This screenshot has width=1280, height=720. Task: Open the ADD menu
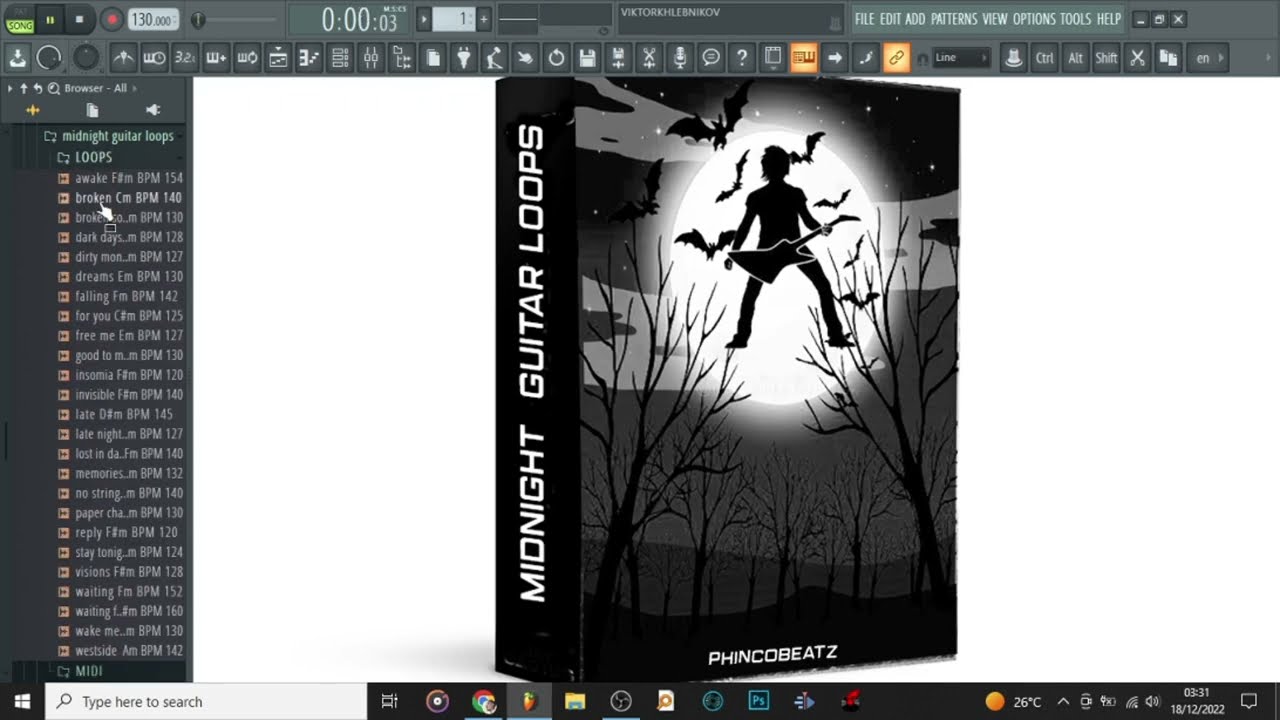pos(915,19)
